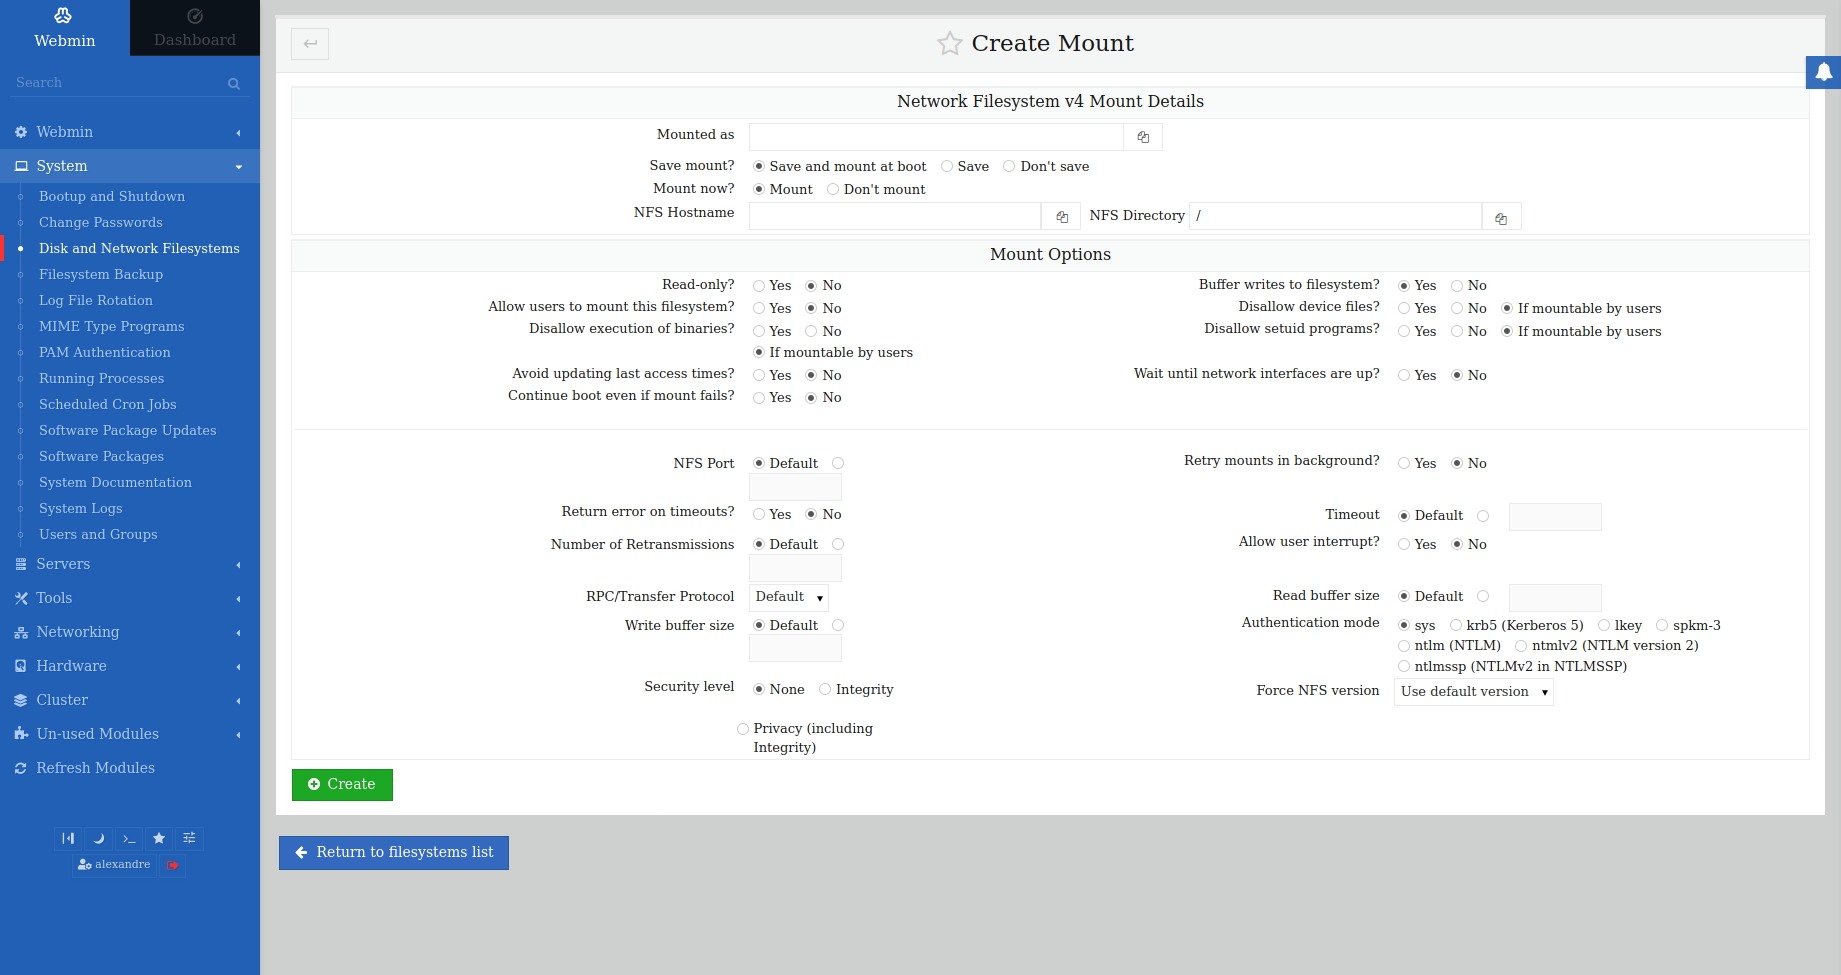
Task: Switch to the Dashboard tab
Action: (x=195, y=28)
